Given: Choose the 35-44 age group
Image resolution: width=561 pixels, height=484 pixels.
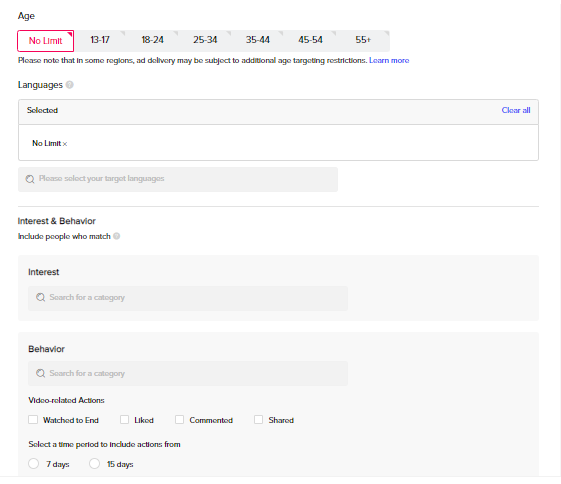Looking at the screenshot, I should click(258, 40).
